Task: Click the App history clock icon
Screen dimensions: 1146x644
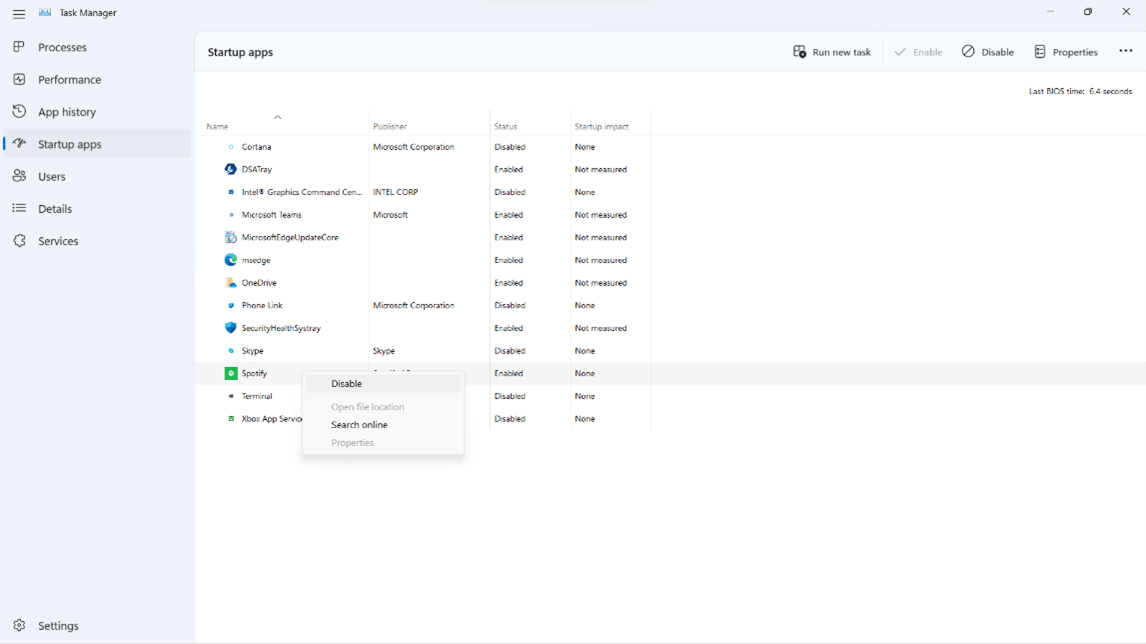Action: [x=19, y=111]
